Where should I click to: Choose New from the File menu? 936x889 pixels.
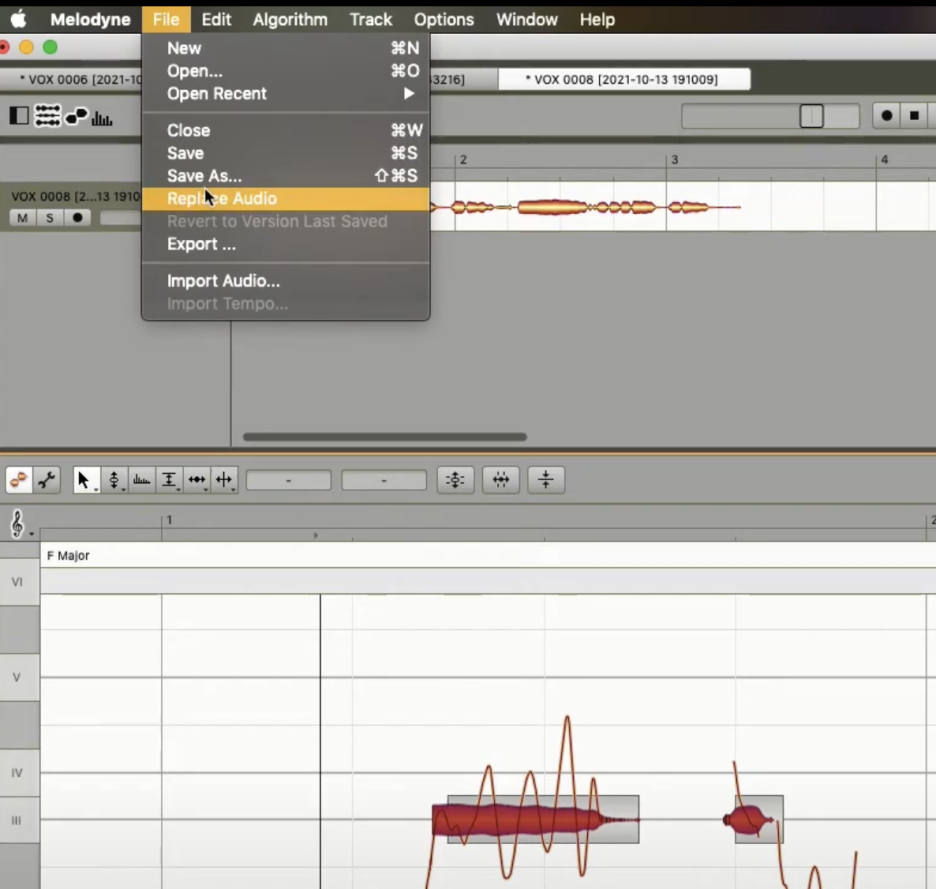[x=285, y=48]
